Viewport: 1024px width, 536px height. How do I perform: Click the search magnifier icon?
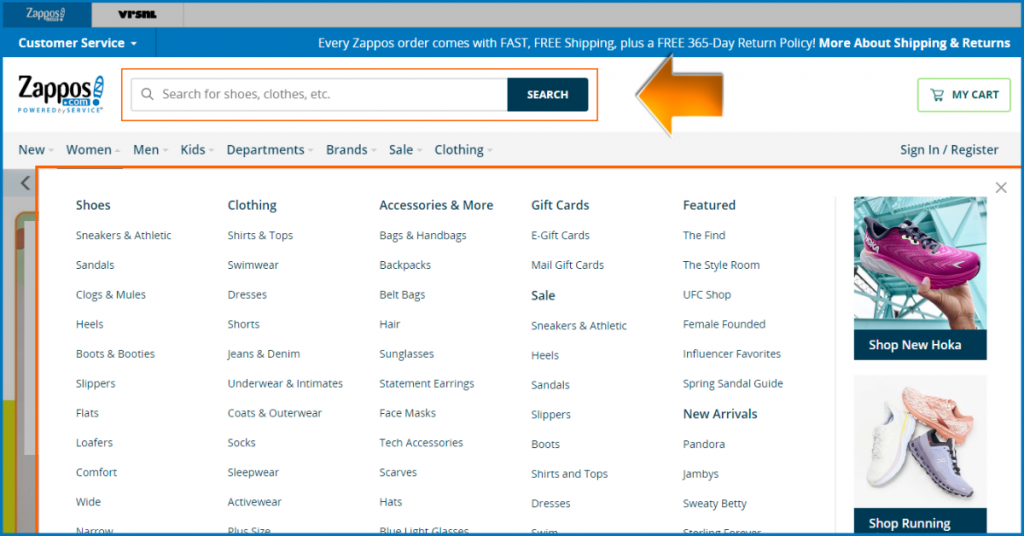148,95
